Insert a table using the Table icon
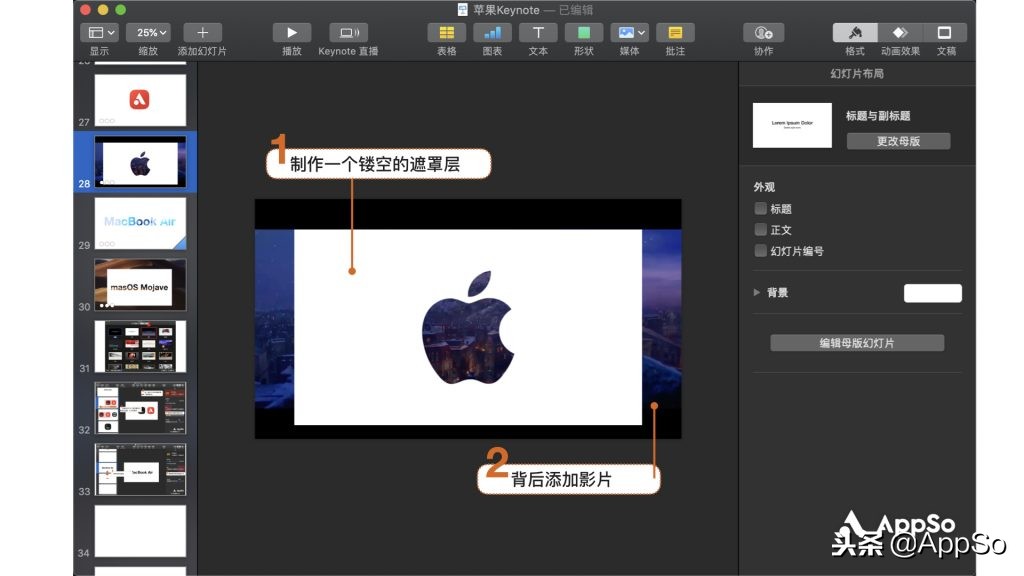 point(445,32)
